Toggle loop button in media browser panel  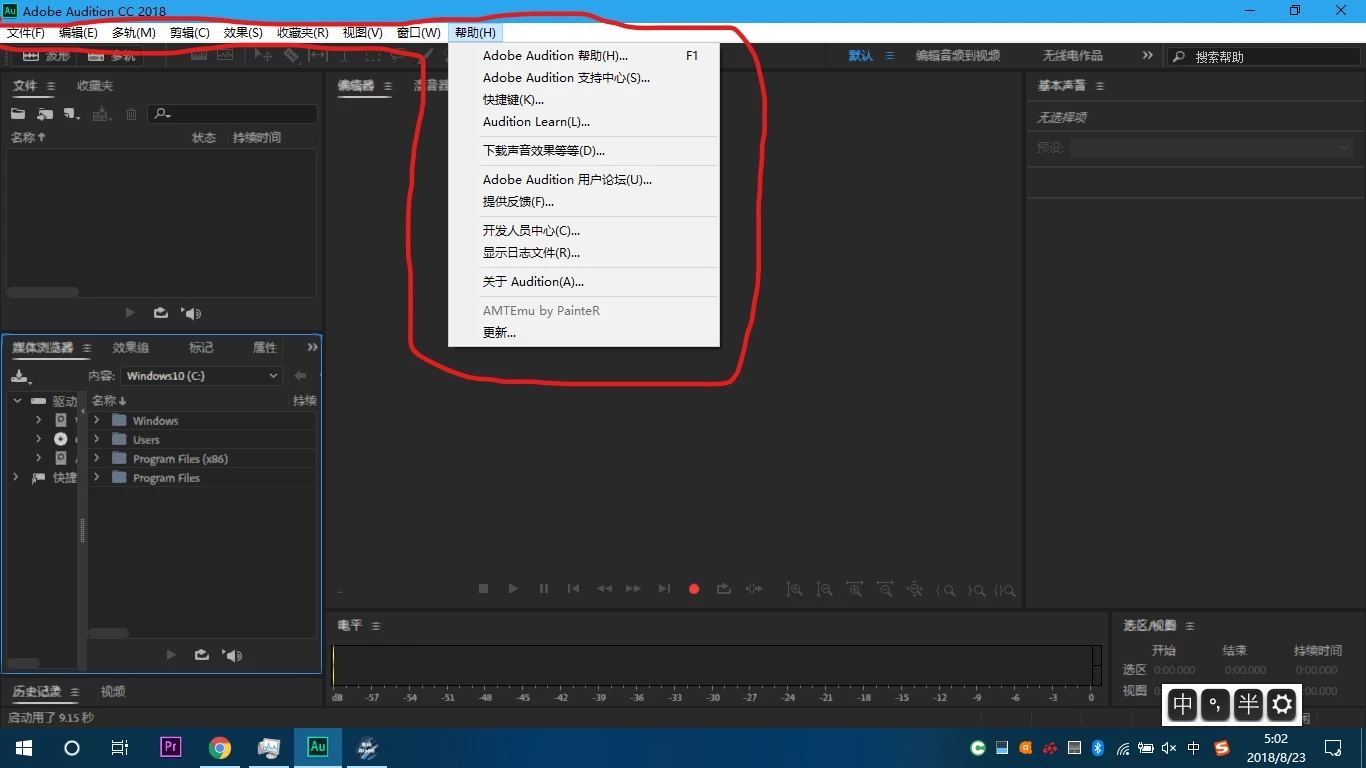click(202, 655)
